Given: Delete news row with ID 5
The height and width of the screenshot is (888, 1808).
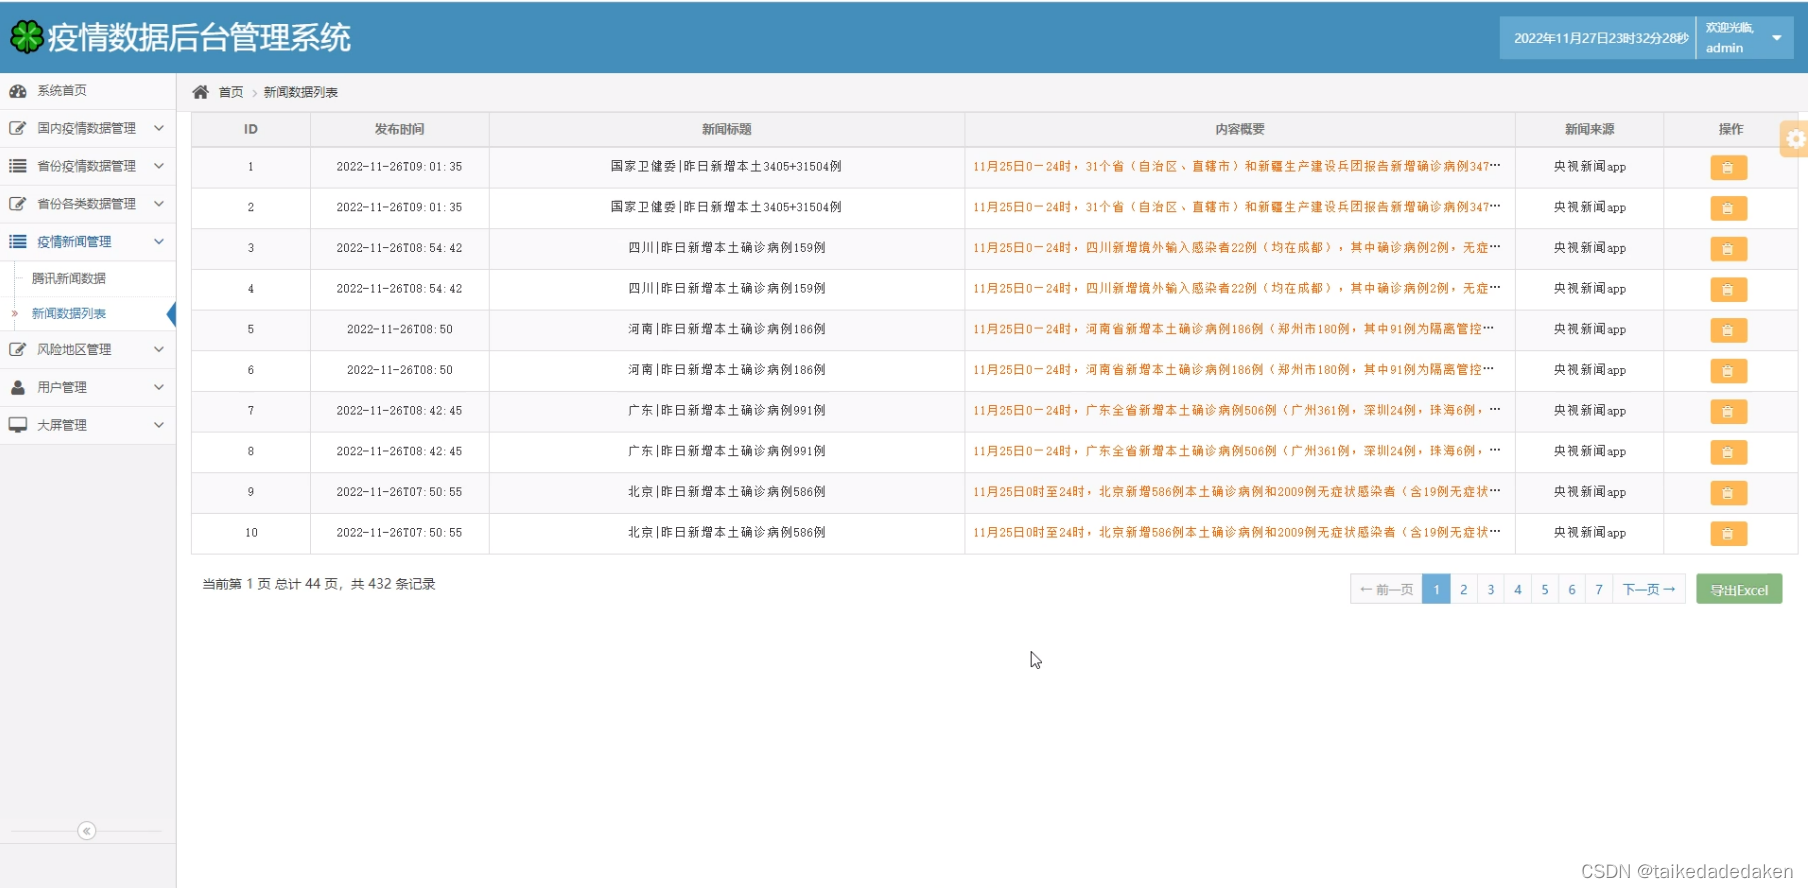Looking at the screenshot, I should 1728,330.
